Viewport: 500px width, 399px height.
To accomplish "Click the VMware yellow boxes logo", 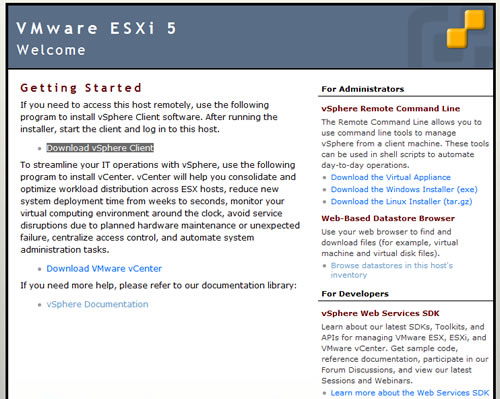I will pos(466,29).
